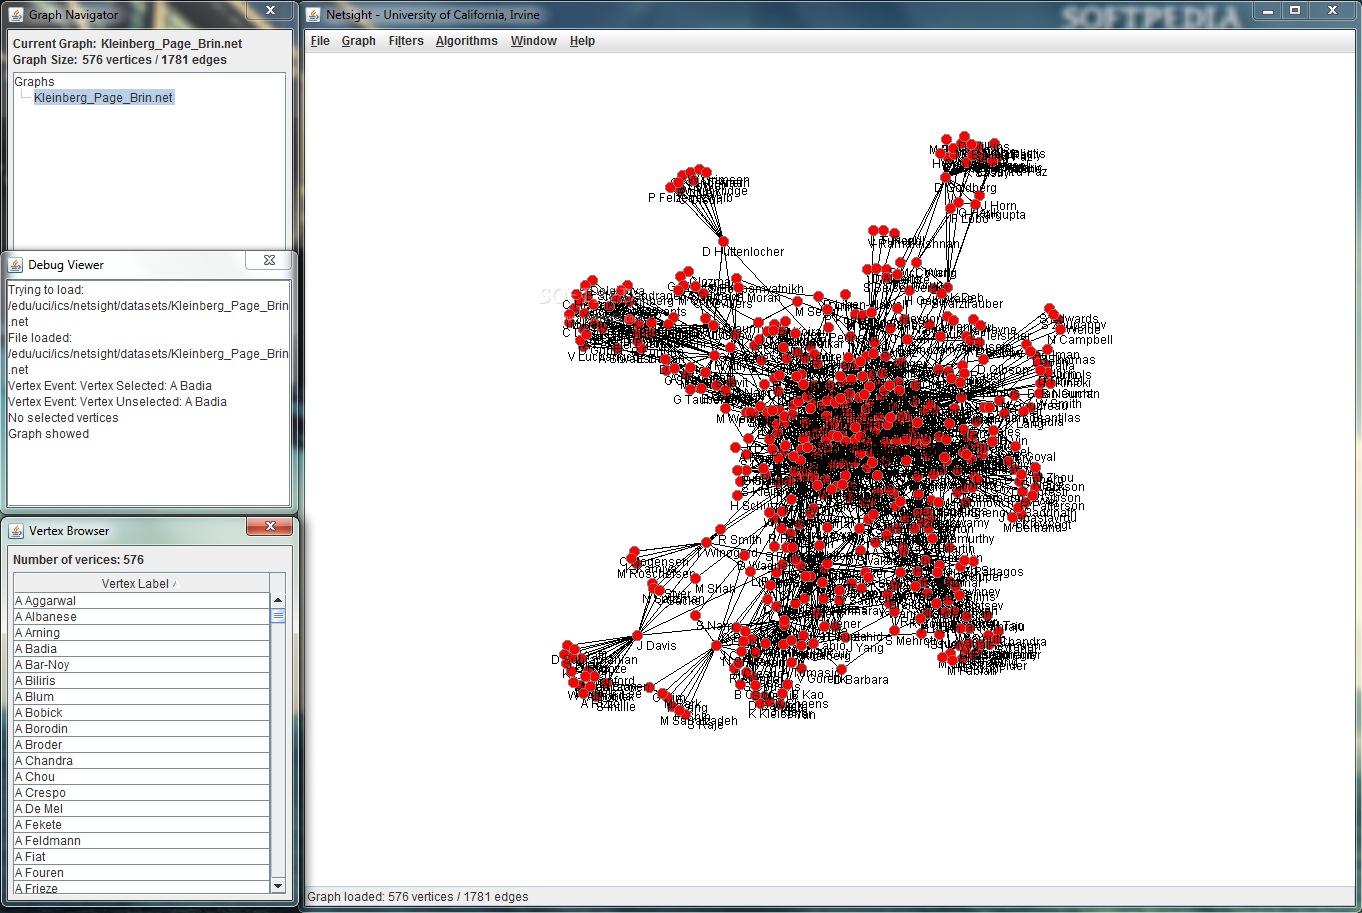Open the Graph menu

358,41
